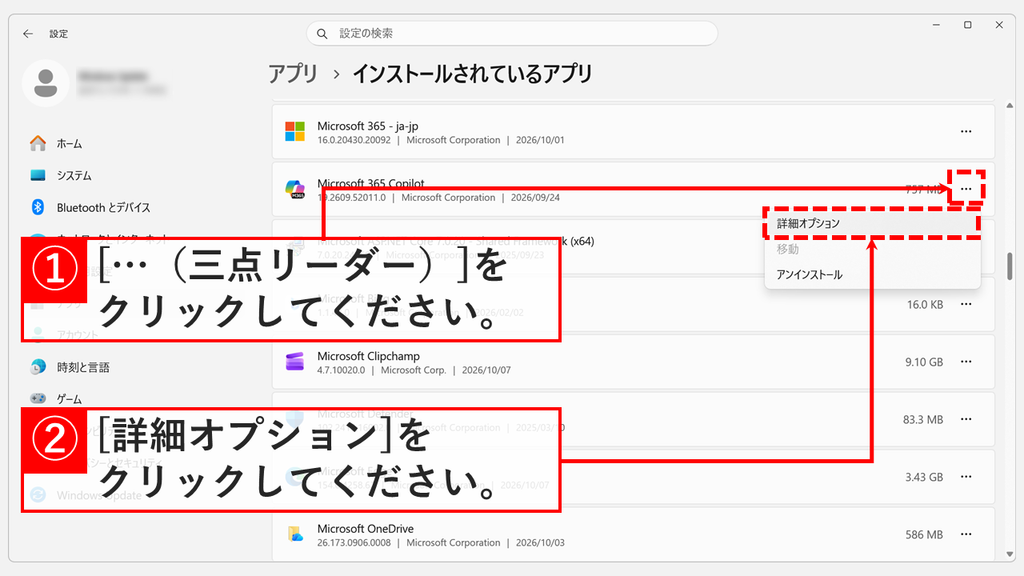Click the Microsoft 365 - ja-jp app icon
This screenshot has width=1024, height=576.
(295, 131)
